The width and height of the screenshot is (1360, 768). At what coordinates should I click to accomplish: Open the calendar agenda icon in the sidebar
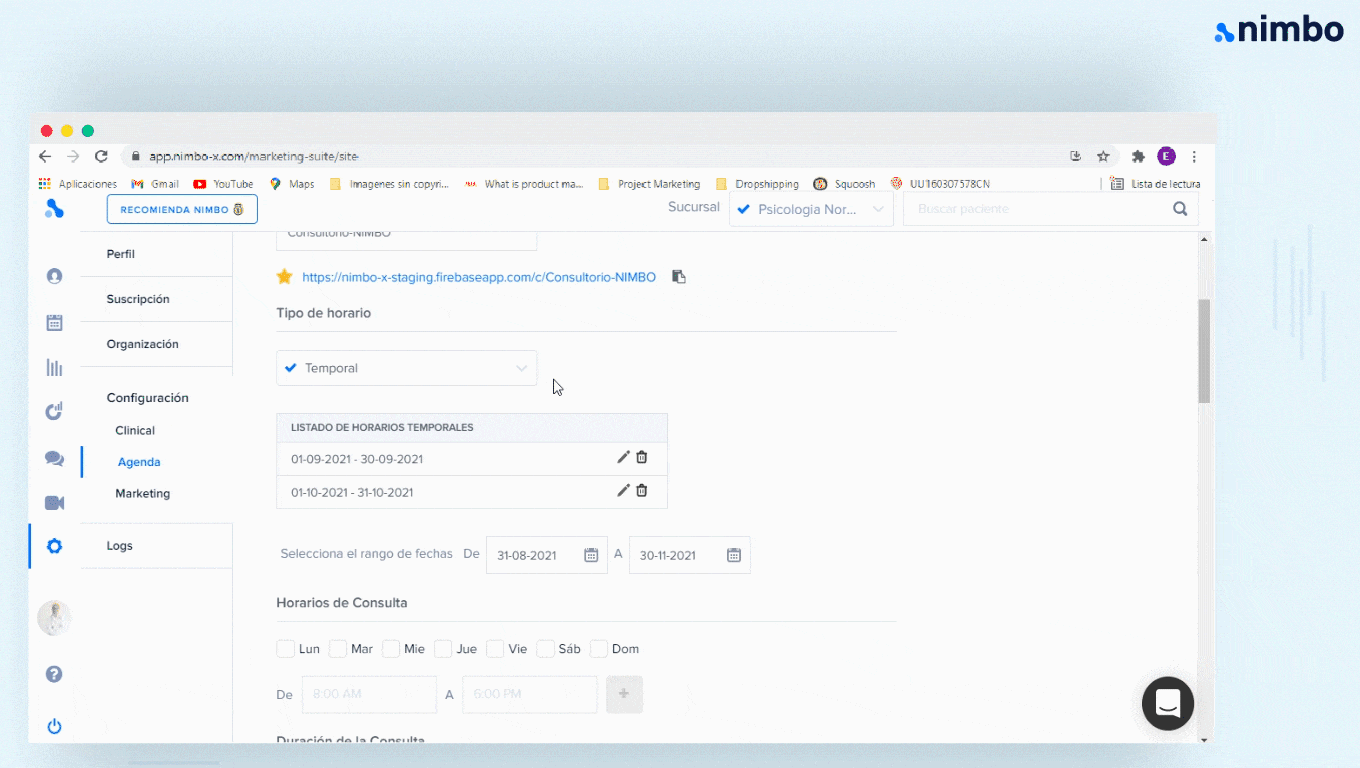point(53,322)
